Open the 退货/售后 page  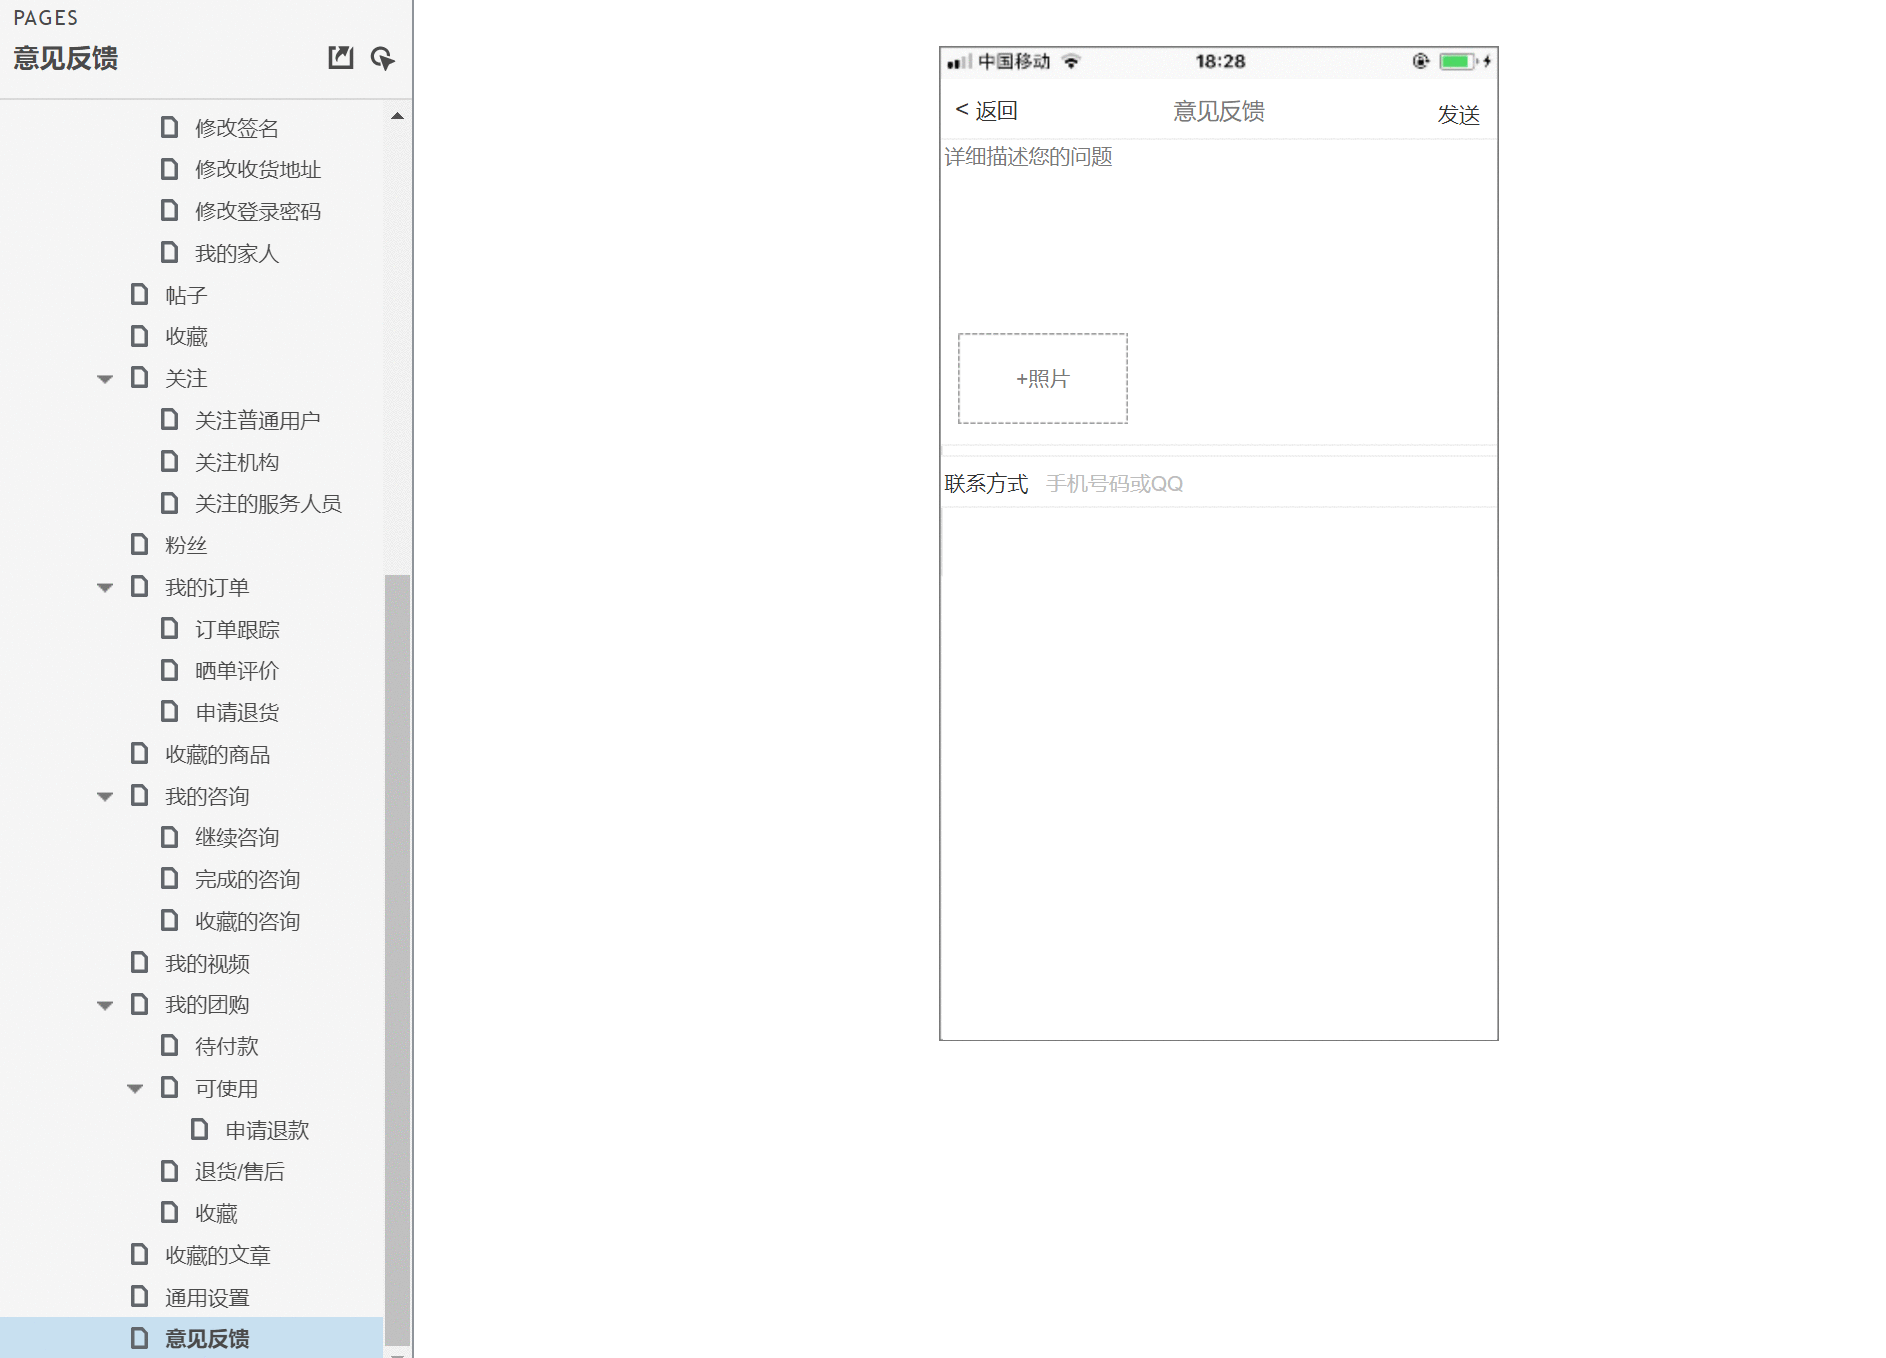coord(239,1171)
